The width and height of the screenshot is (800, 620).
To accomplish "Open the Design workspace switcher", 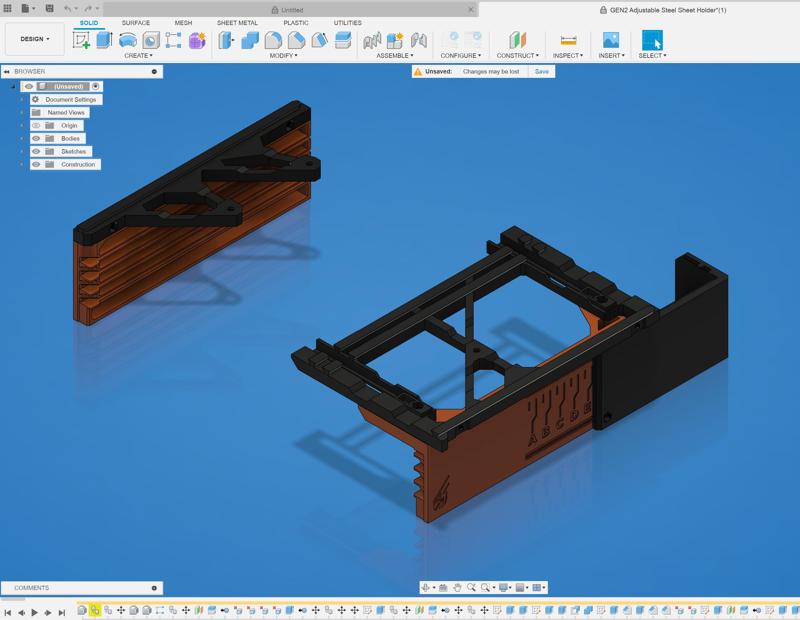I will tap(33, 39).
